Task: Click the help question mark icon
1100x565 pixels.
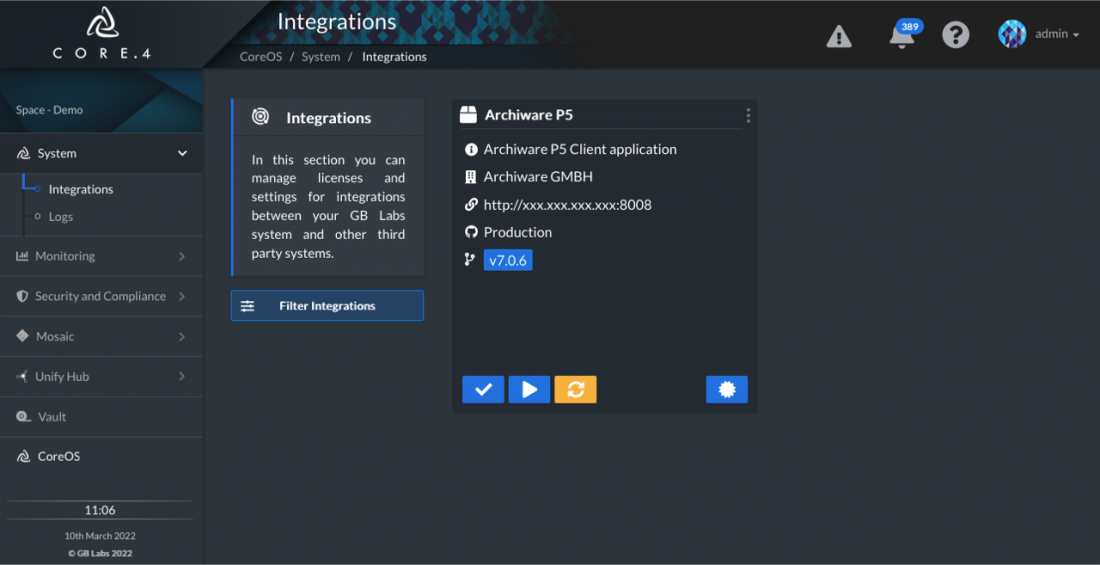Action: coord(955,34)
